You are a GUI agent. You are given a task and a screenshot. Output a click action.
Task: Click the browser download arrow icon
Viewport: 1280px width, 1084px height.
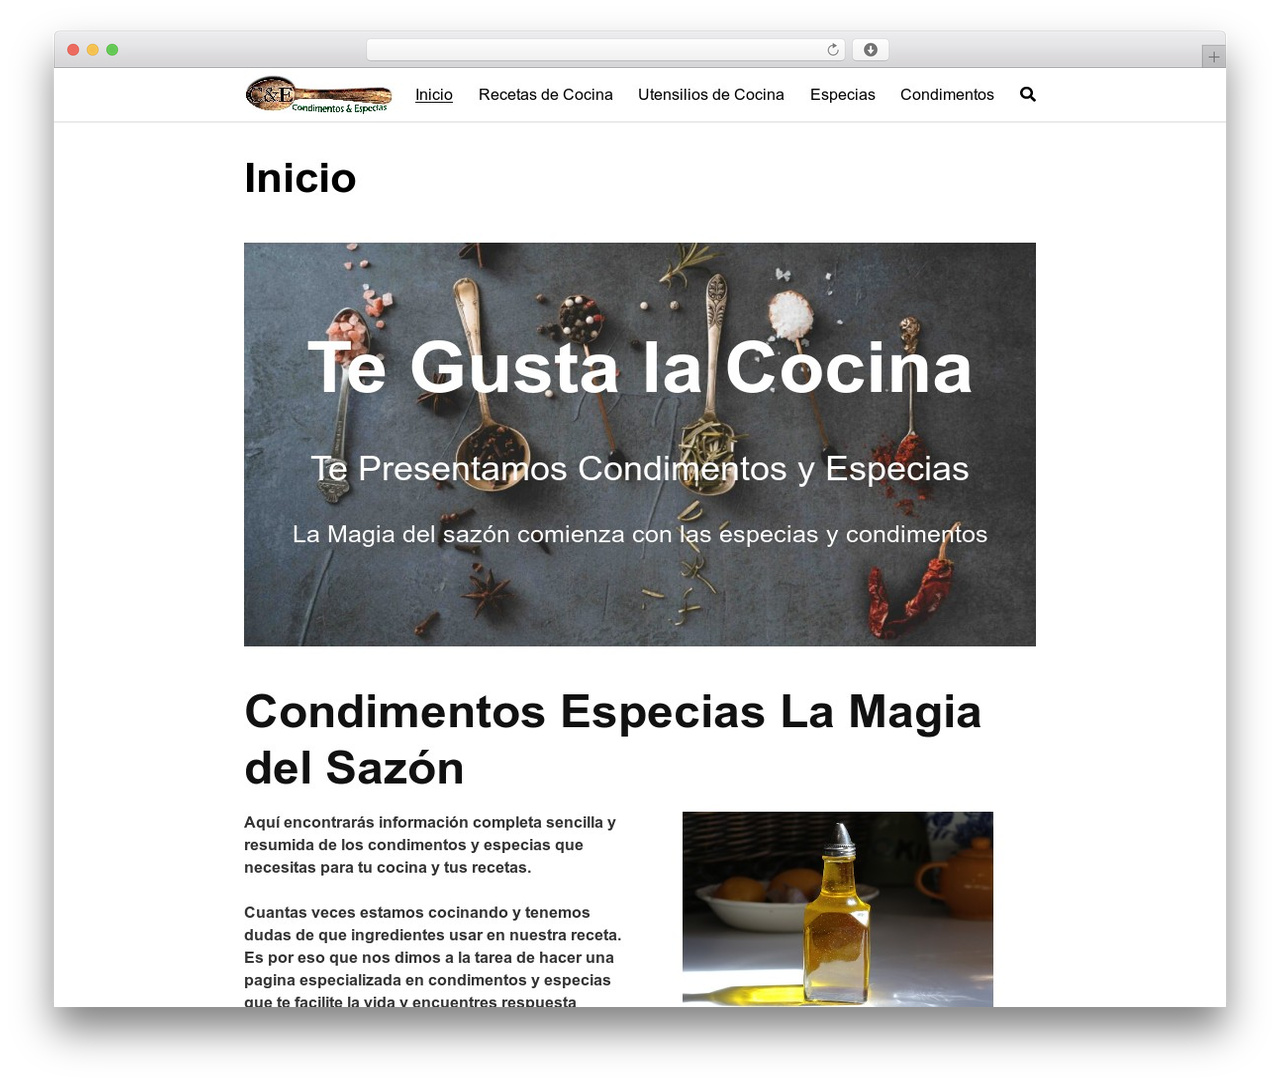(x=870, y=50)
